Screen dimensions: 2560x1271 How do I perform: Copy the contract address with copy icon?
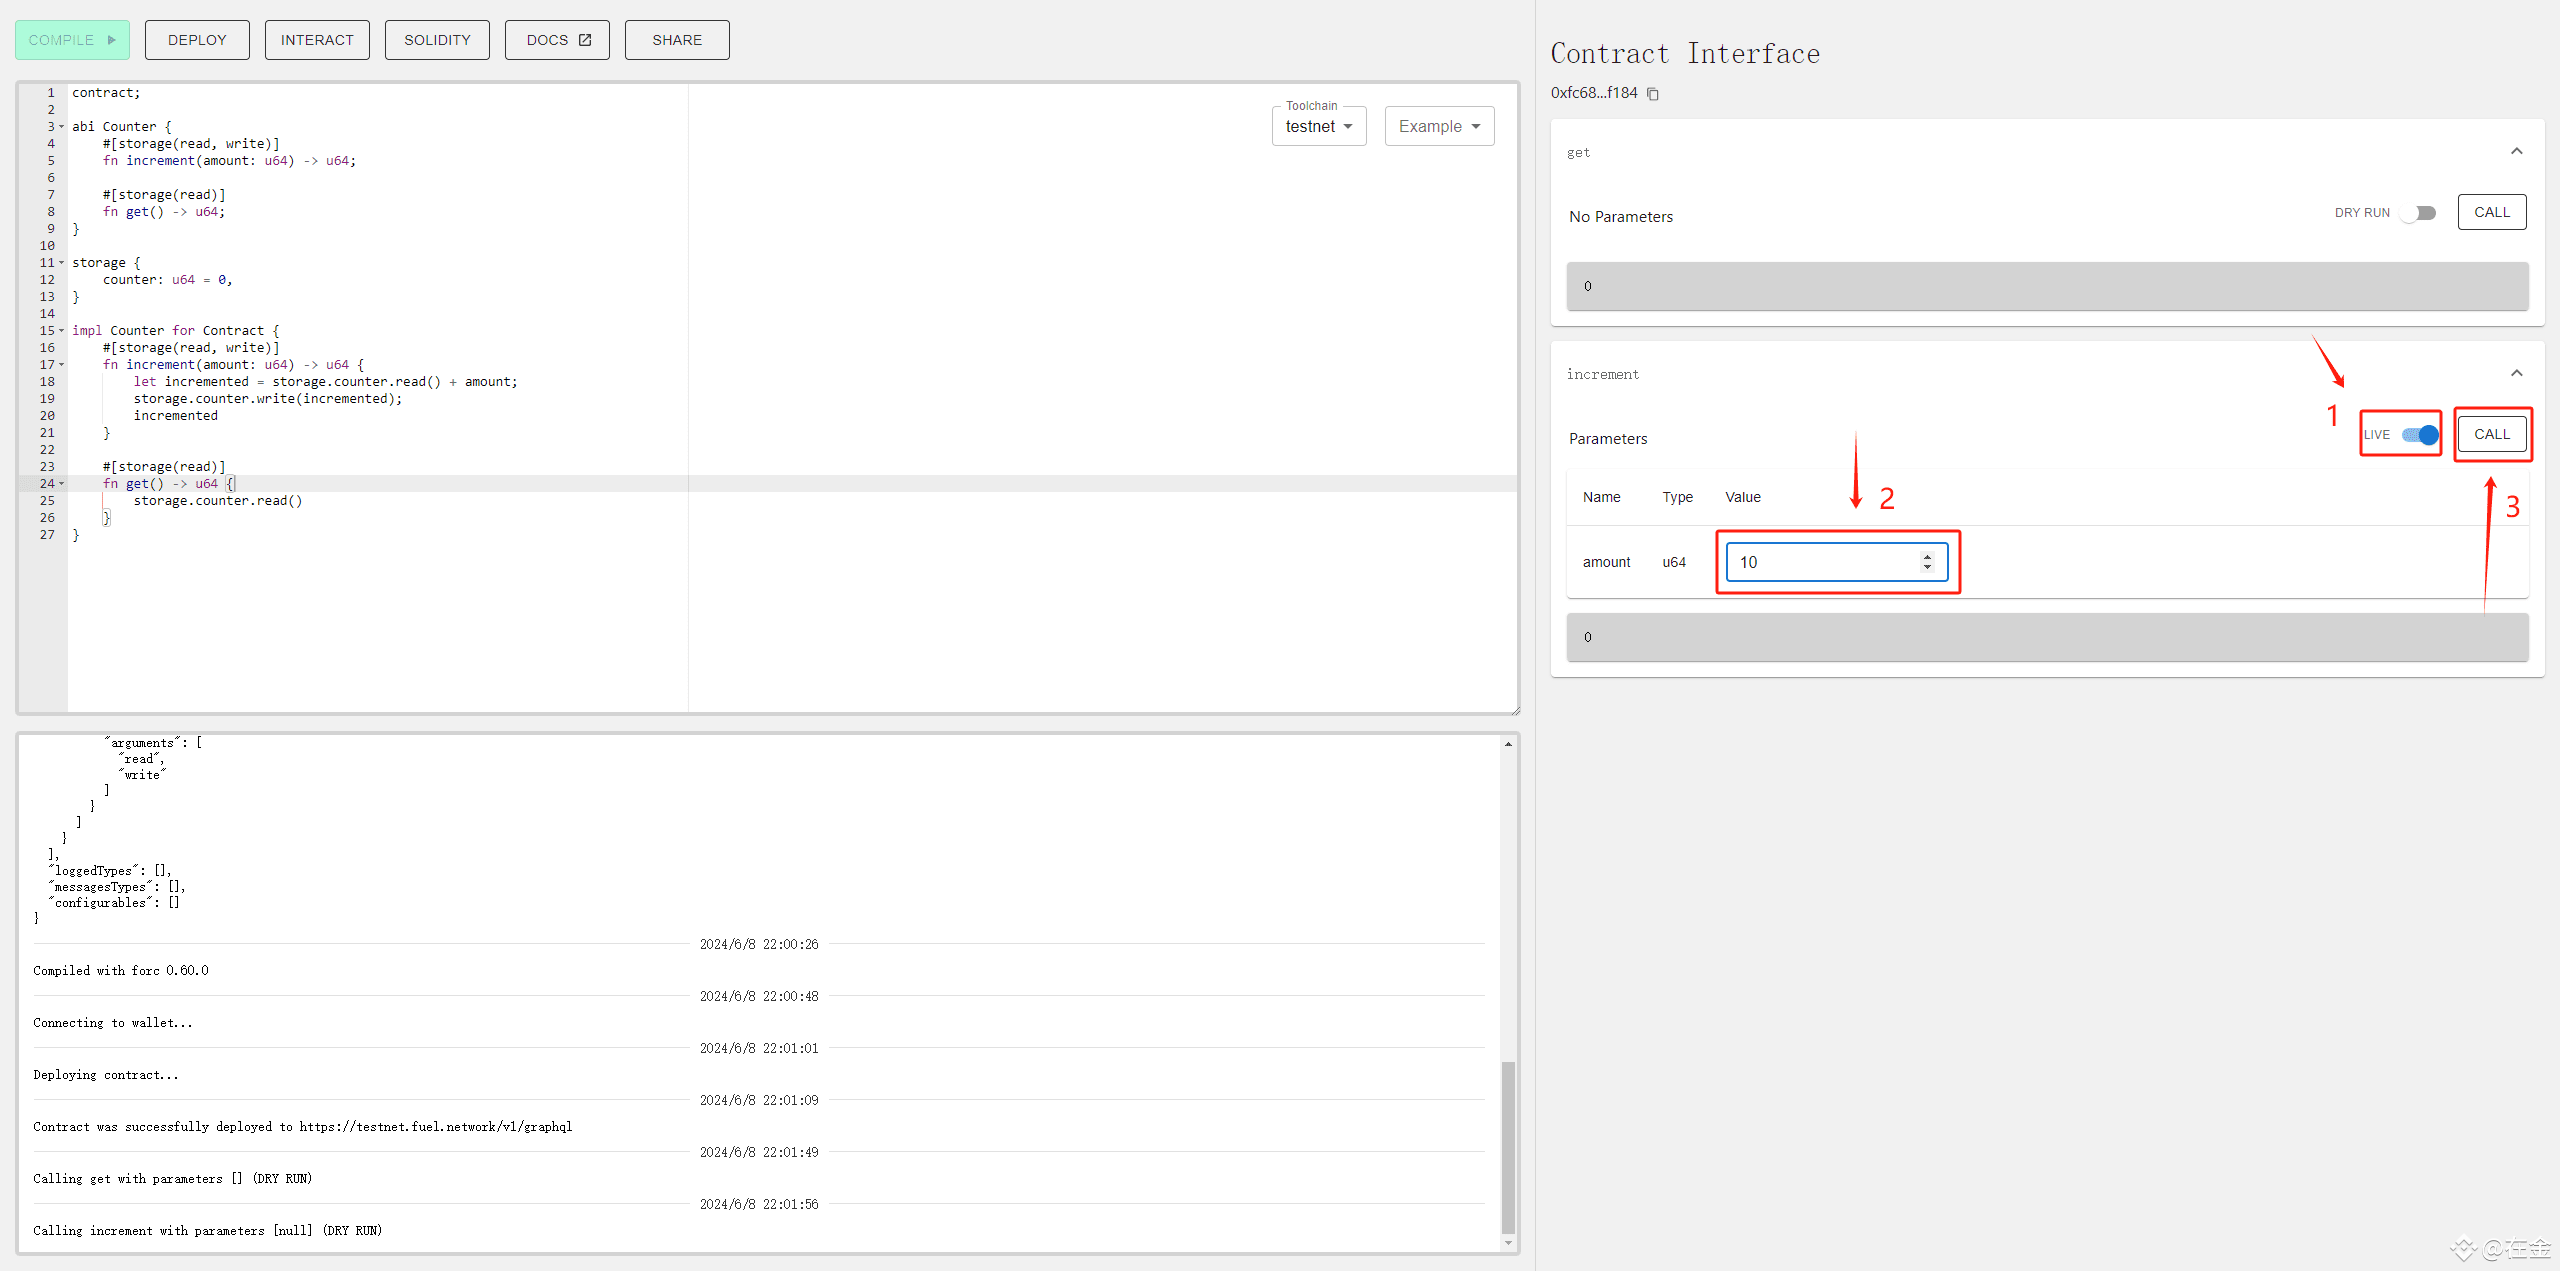(x=1653, y=94)
